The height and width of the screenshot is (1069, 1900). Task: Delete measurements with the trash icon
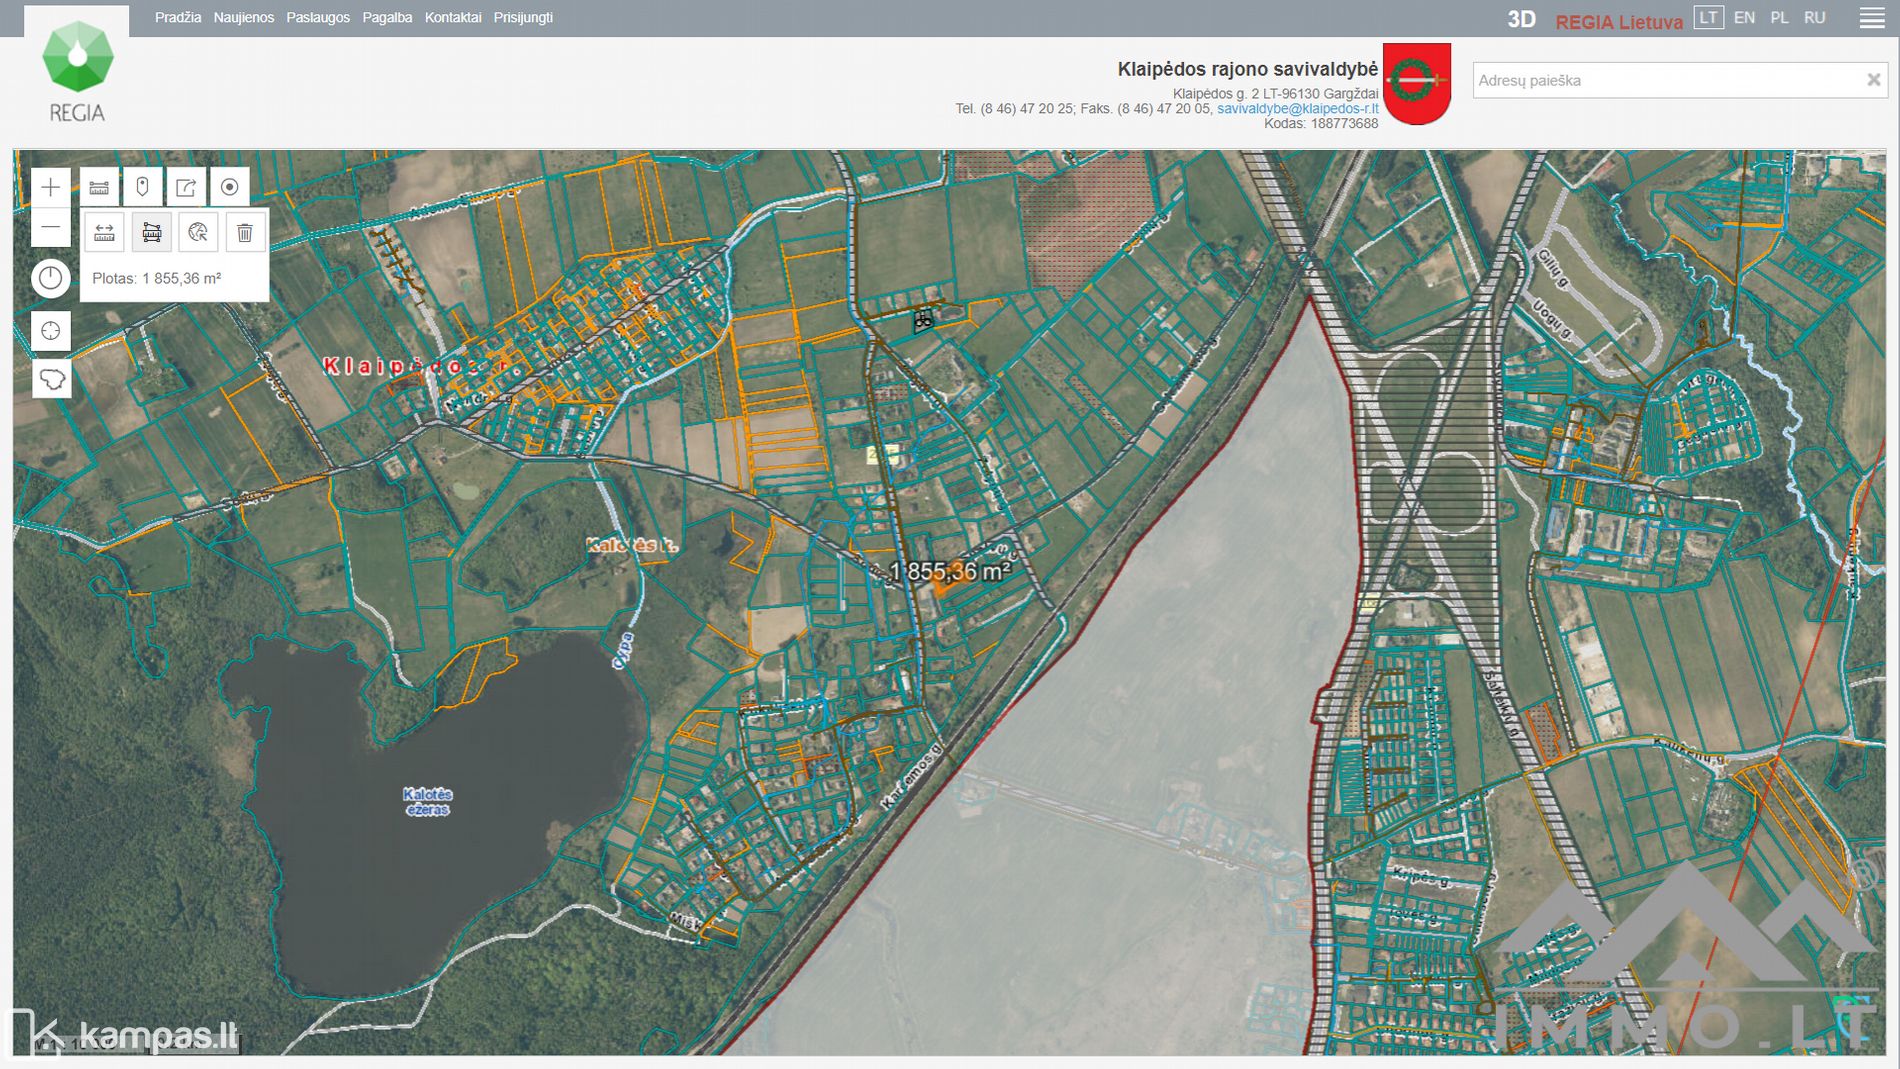pyautogui.click(x=245, y=233)
